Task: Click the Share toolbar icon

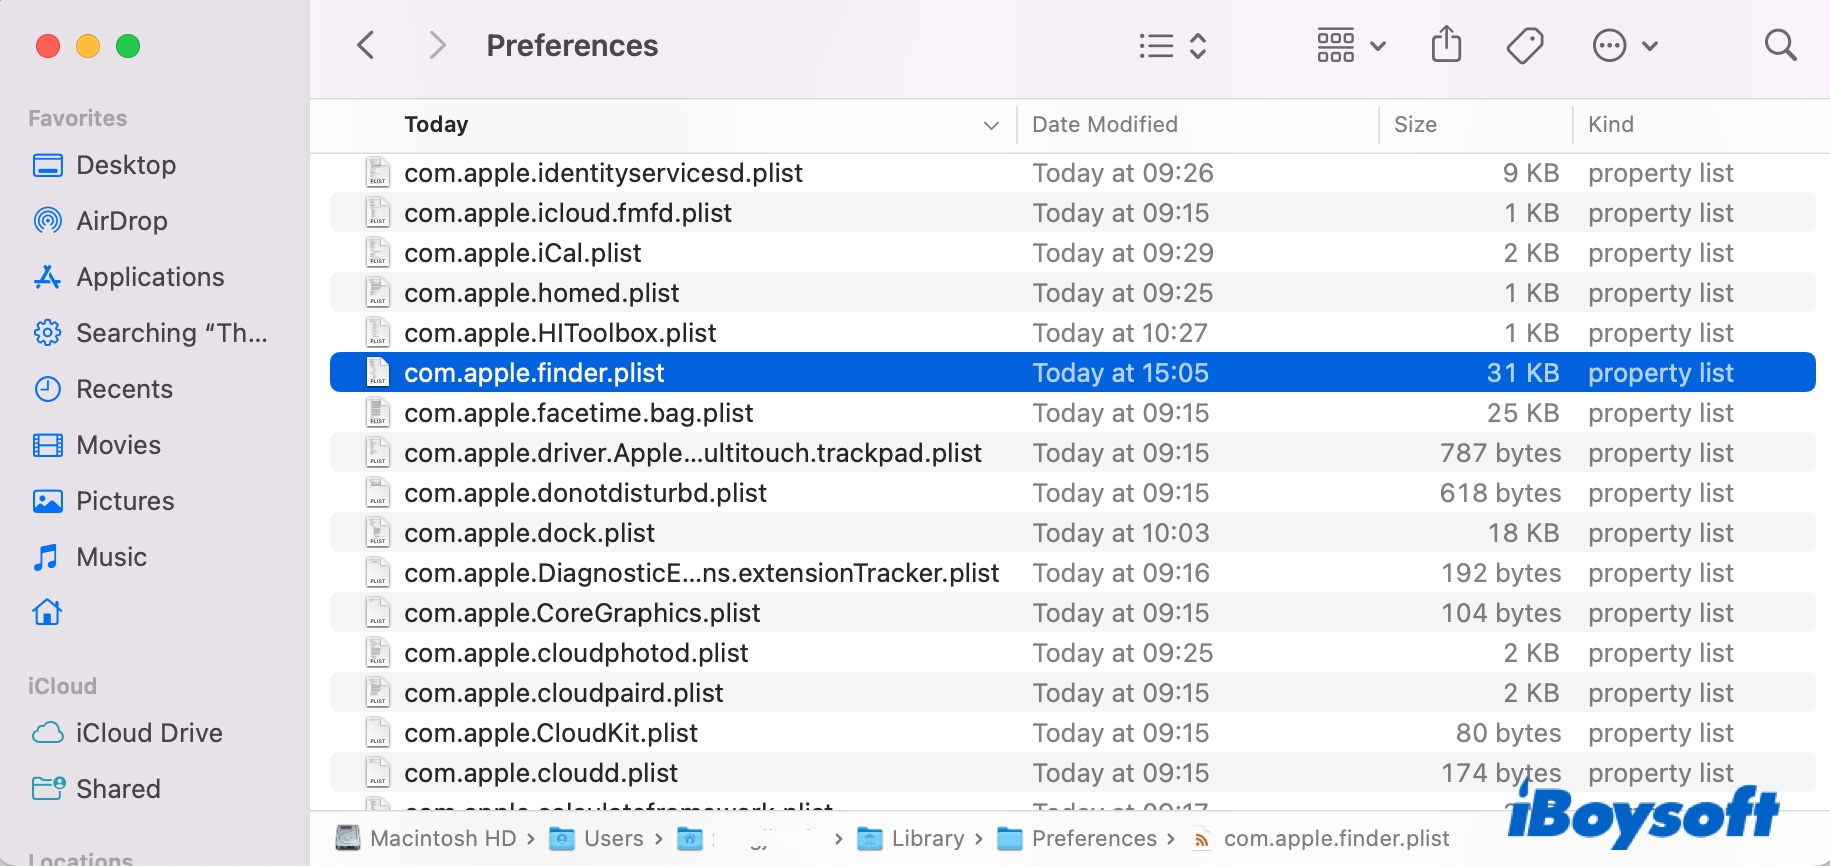Action: [x=1446, y=45]
